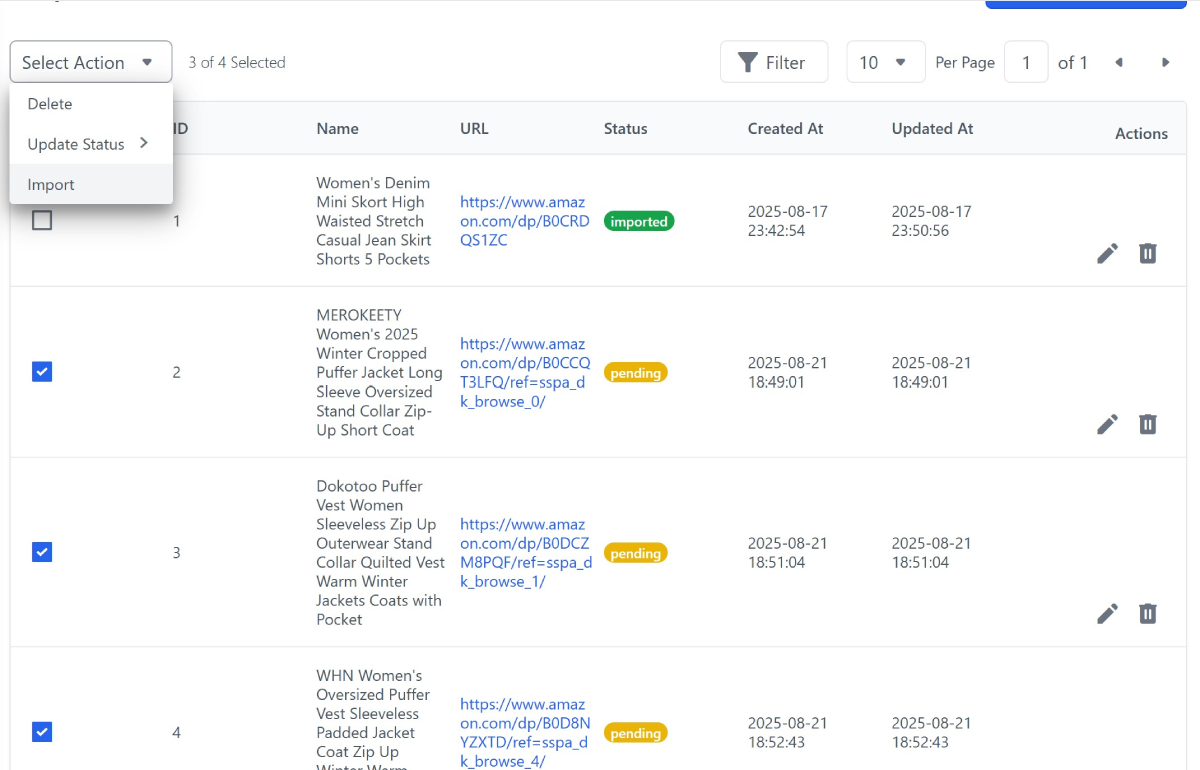Viewport: 1200px width, 770px height.
Task: Click the trash icon for row 1
Action: click(x=1148, y=253)
